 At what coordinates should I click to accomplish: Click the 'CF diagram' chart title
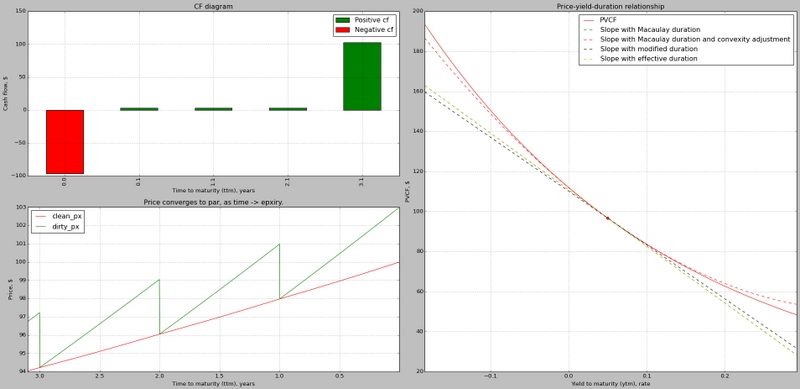213,7
